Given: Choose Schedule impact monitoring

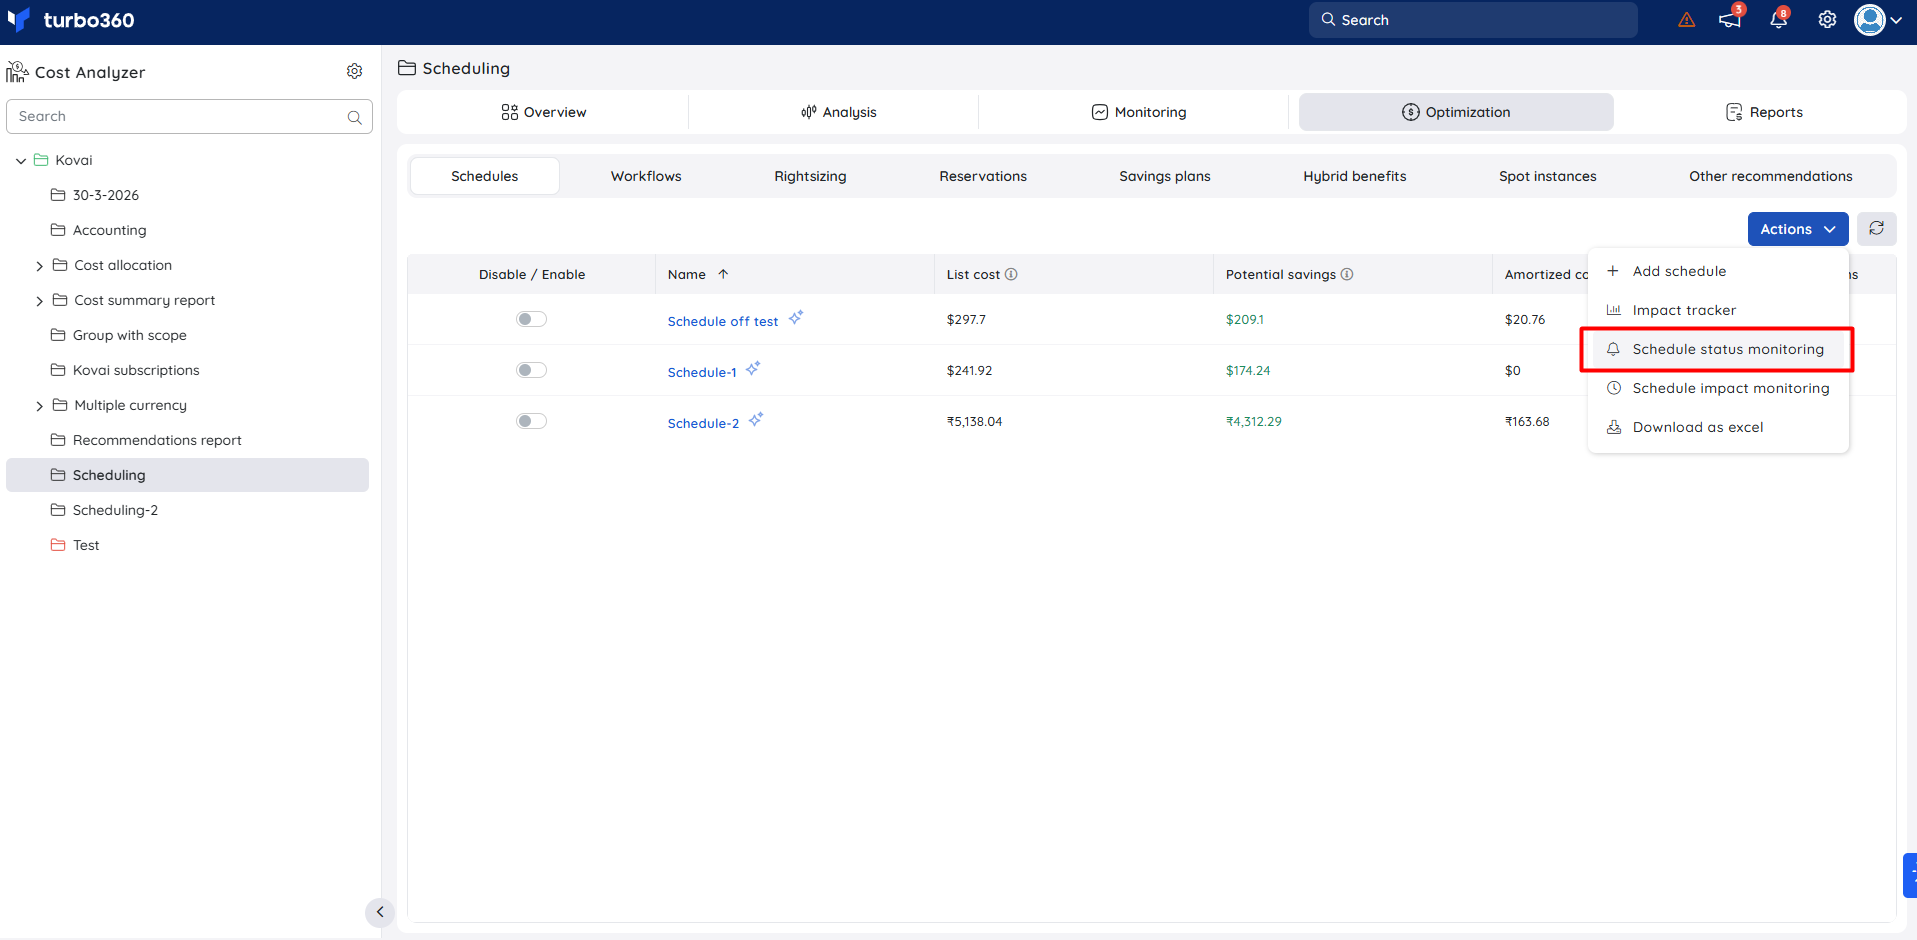Looking at the screenshot, I should coord(1718,388).
